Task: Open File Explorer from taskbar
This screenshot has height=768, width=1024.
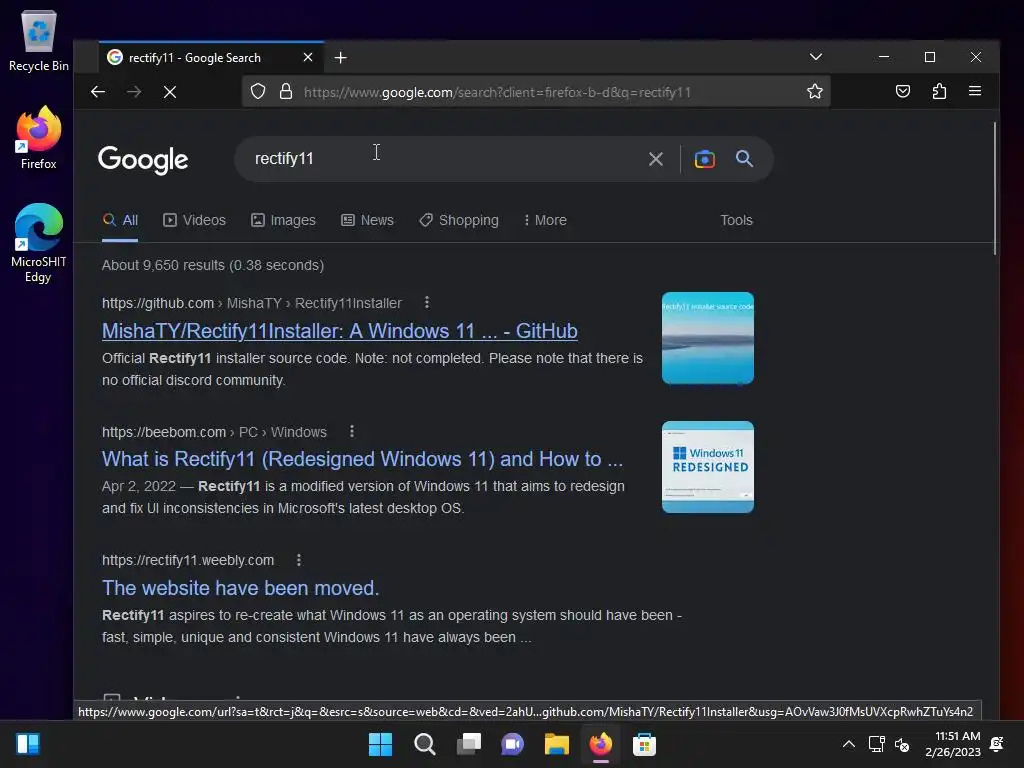Action: click(x=556, y=744)
